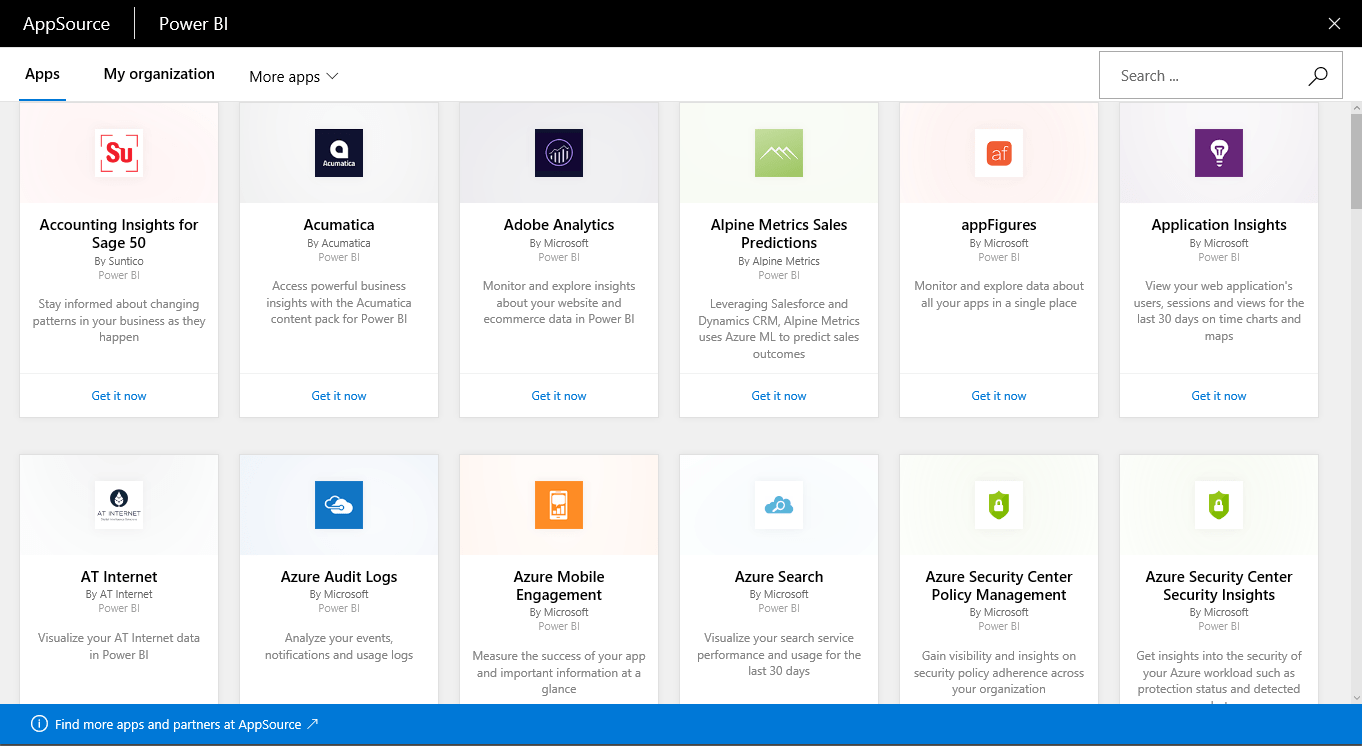Click the scrollbar up arrow
Screen dimensions: 1362x746
point(1355,107)
